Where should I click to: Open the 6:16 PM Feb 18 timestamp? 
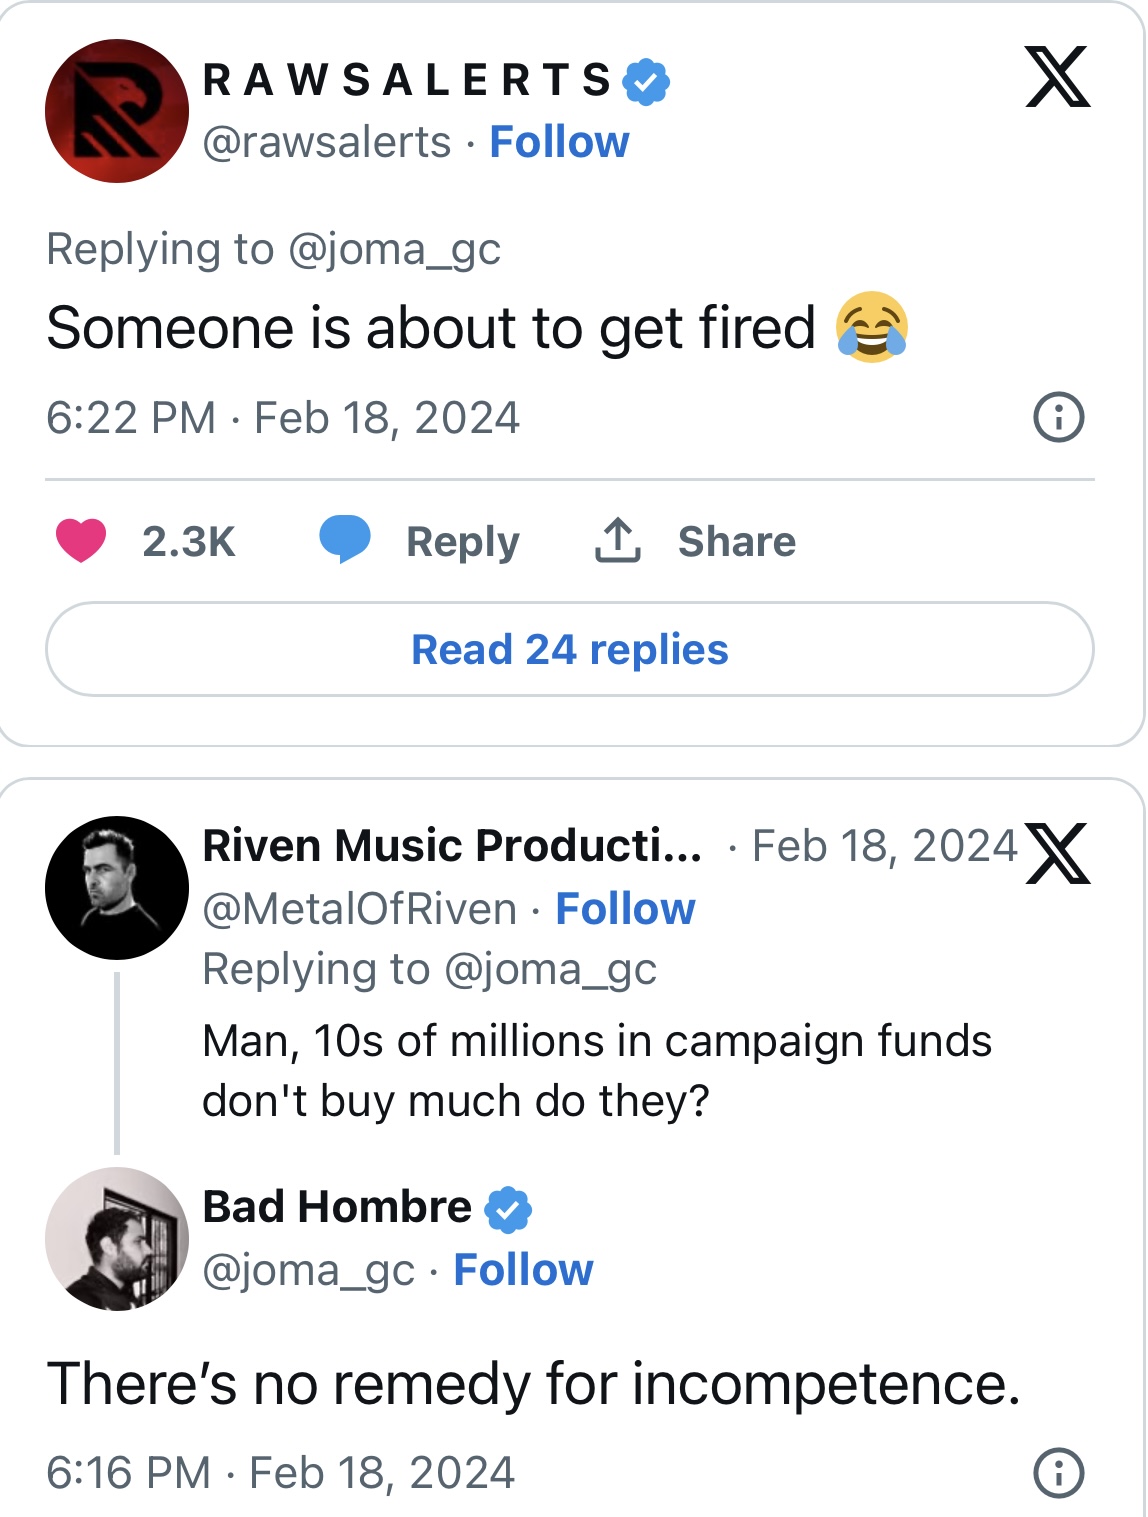point(281,1472)
